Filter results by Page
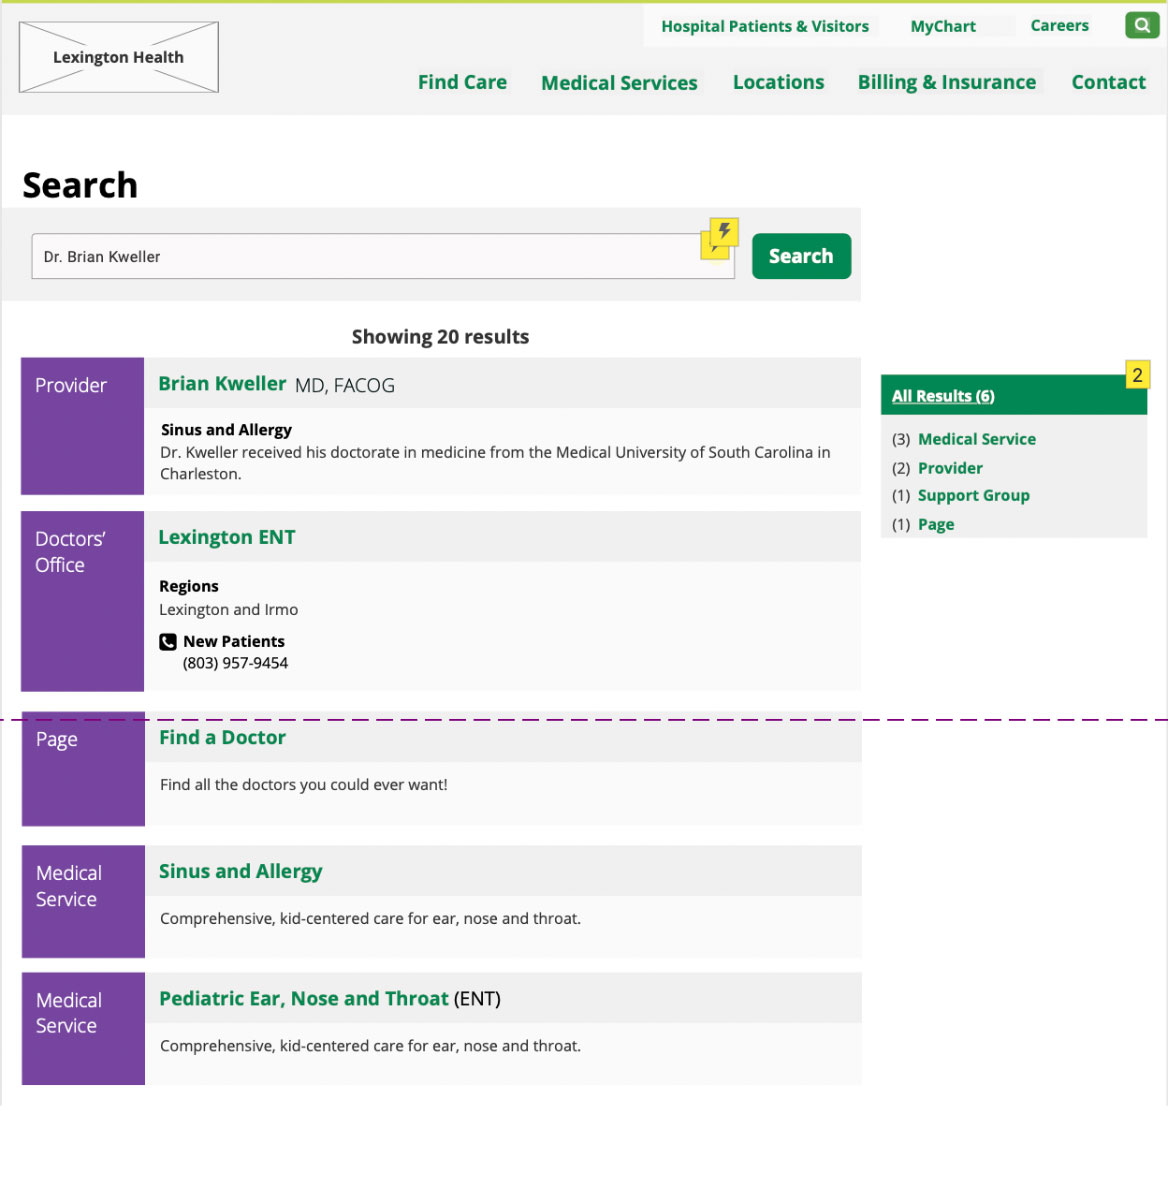 pyautogui.click(x=936, y=523)
